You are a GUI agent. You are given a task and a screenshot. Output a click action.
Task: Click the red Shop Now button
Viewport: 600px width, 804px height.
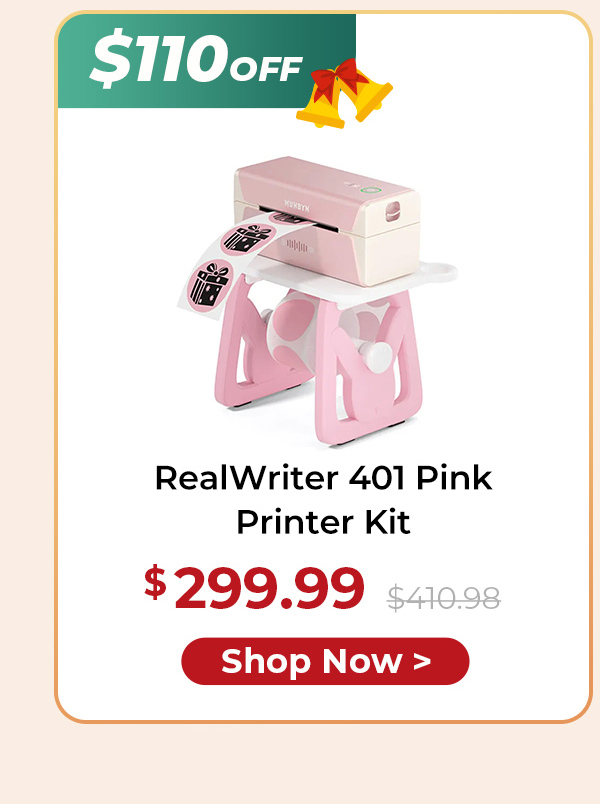[x=325, y=661]
